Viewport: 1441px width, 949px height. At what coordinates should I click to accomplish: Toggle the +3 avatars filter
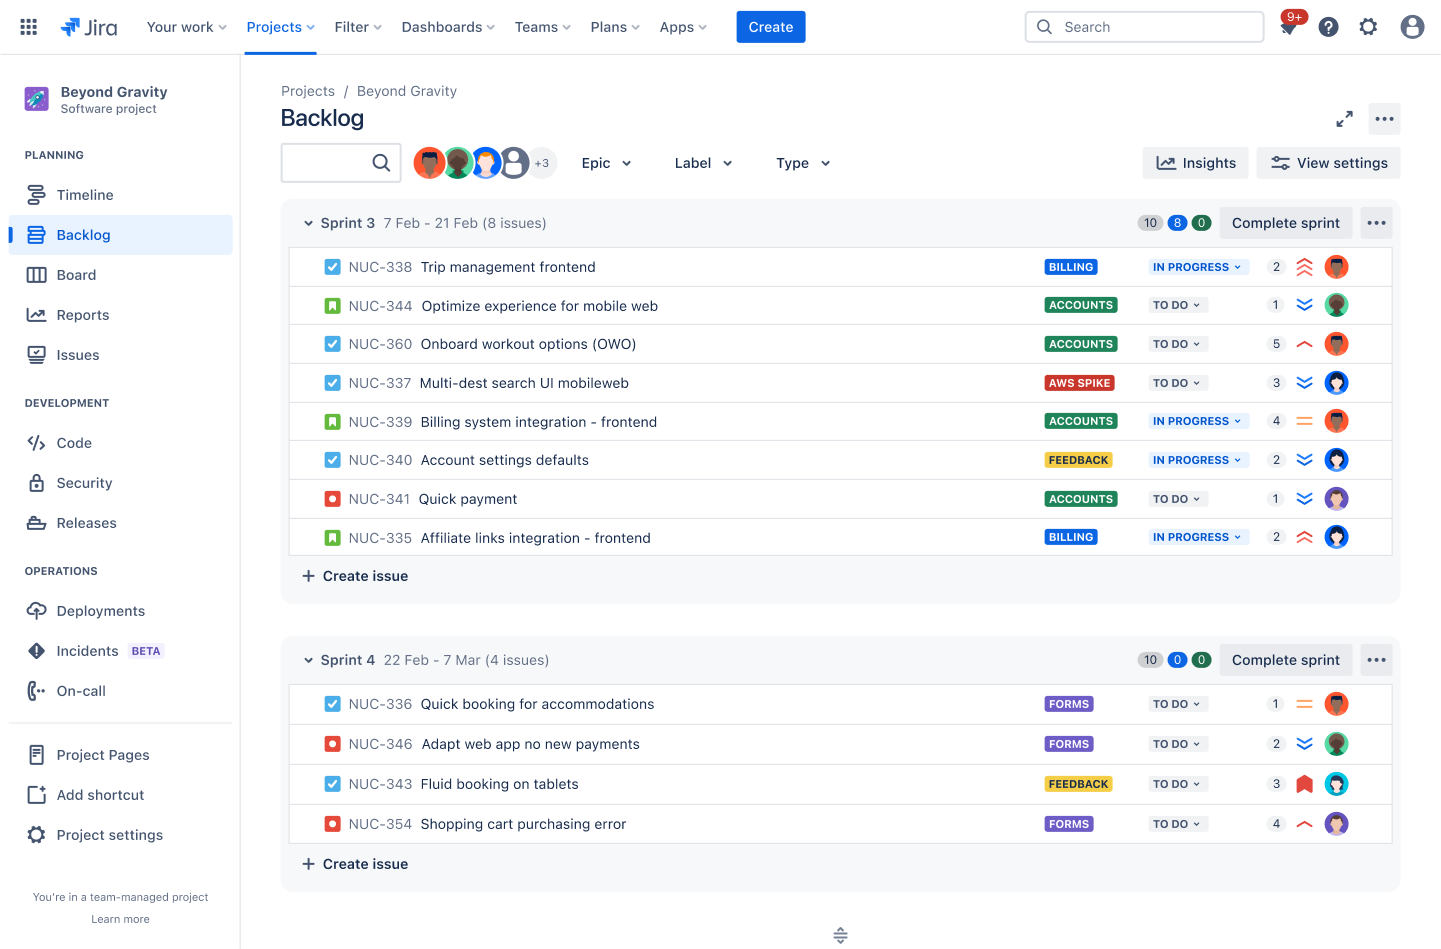tap(542, 162)
